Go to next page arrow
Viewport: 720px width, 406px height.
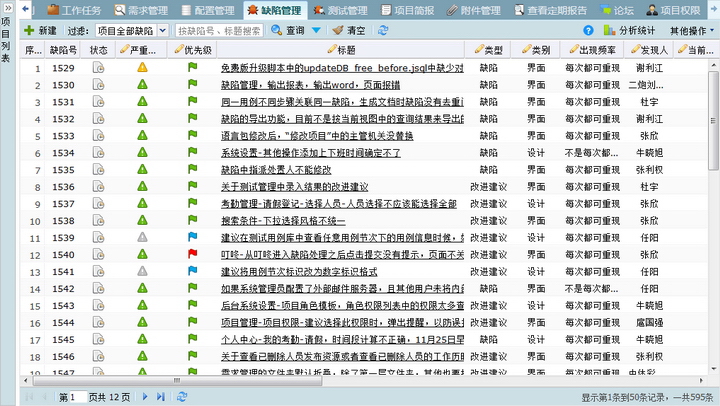[x=145, y=397]
